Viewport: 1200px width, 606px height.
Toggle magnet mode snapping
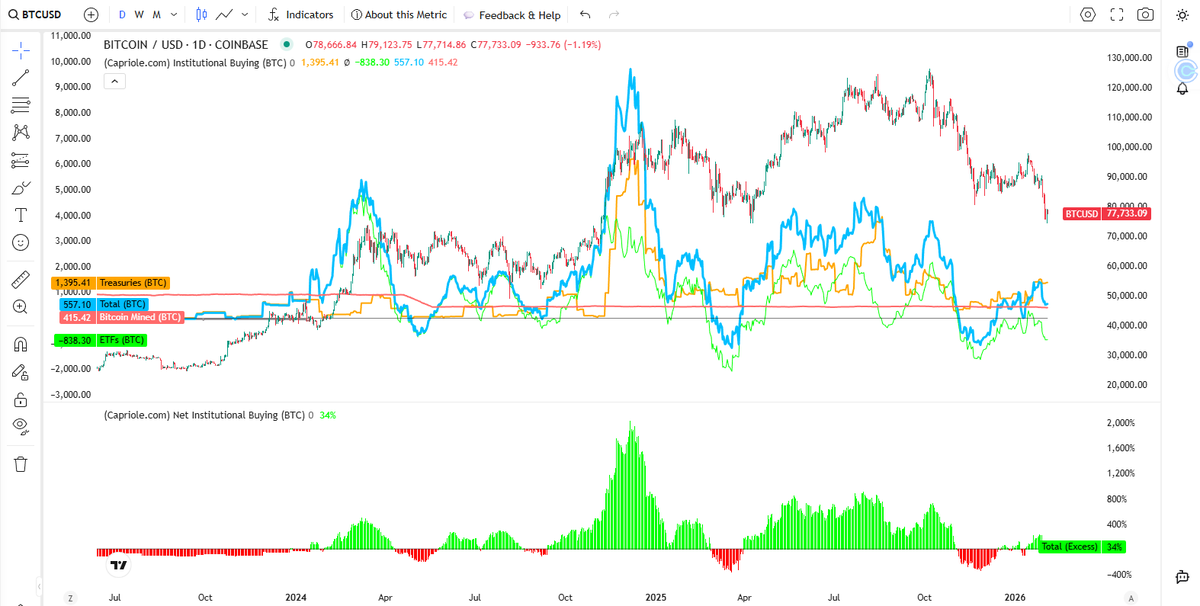click(20, 345)
